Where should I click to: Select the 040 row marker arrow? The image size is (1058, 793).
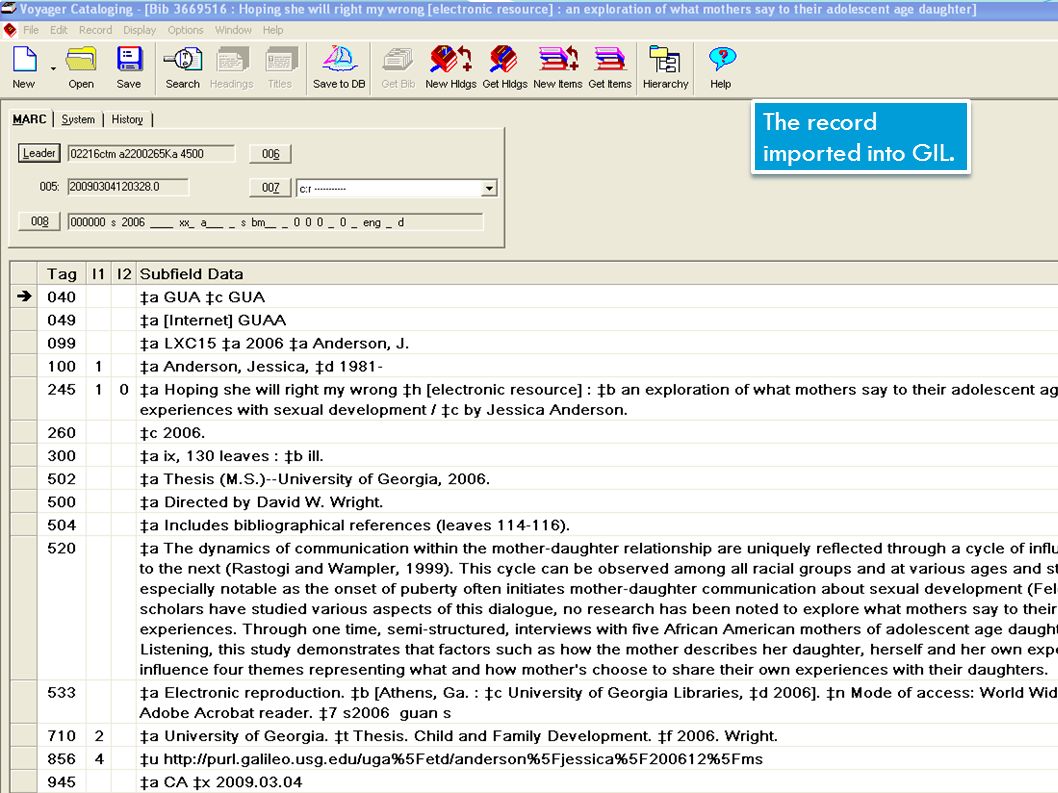pyautogui.click(x=24, y=296)
